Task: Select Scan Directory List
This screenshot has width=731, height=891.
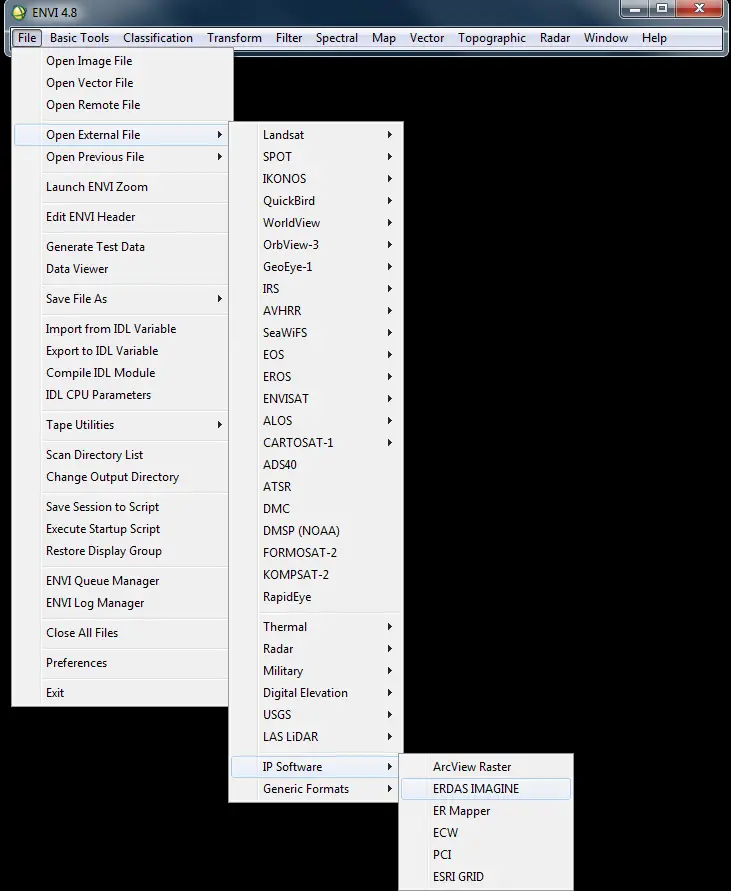Action: [123, 455]
